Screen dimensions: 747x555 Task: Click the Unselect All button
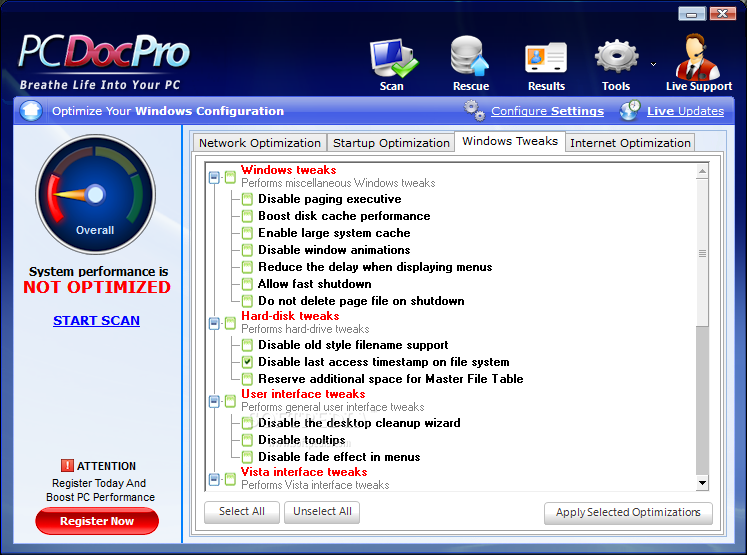pos(322,512)
